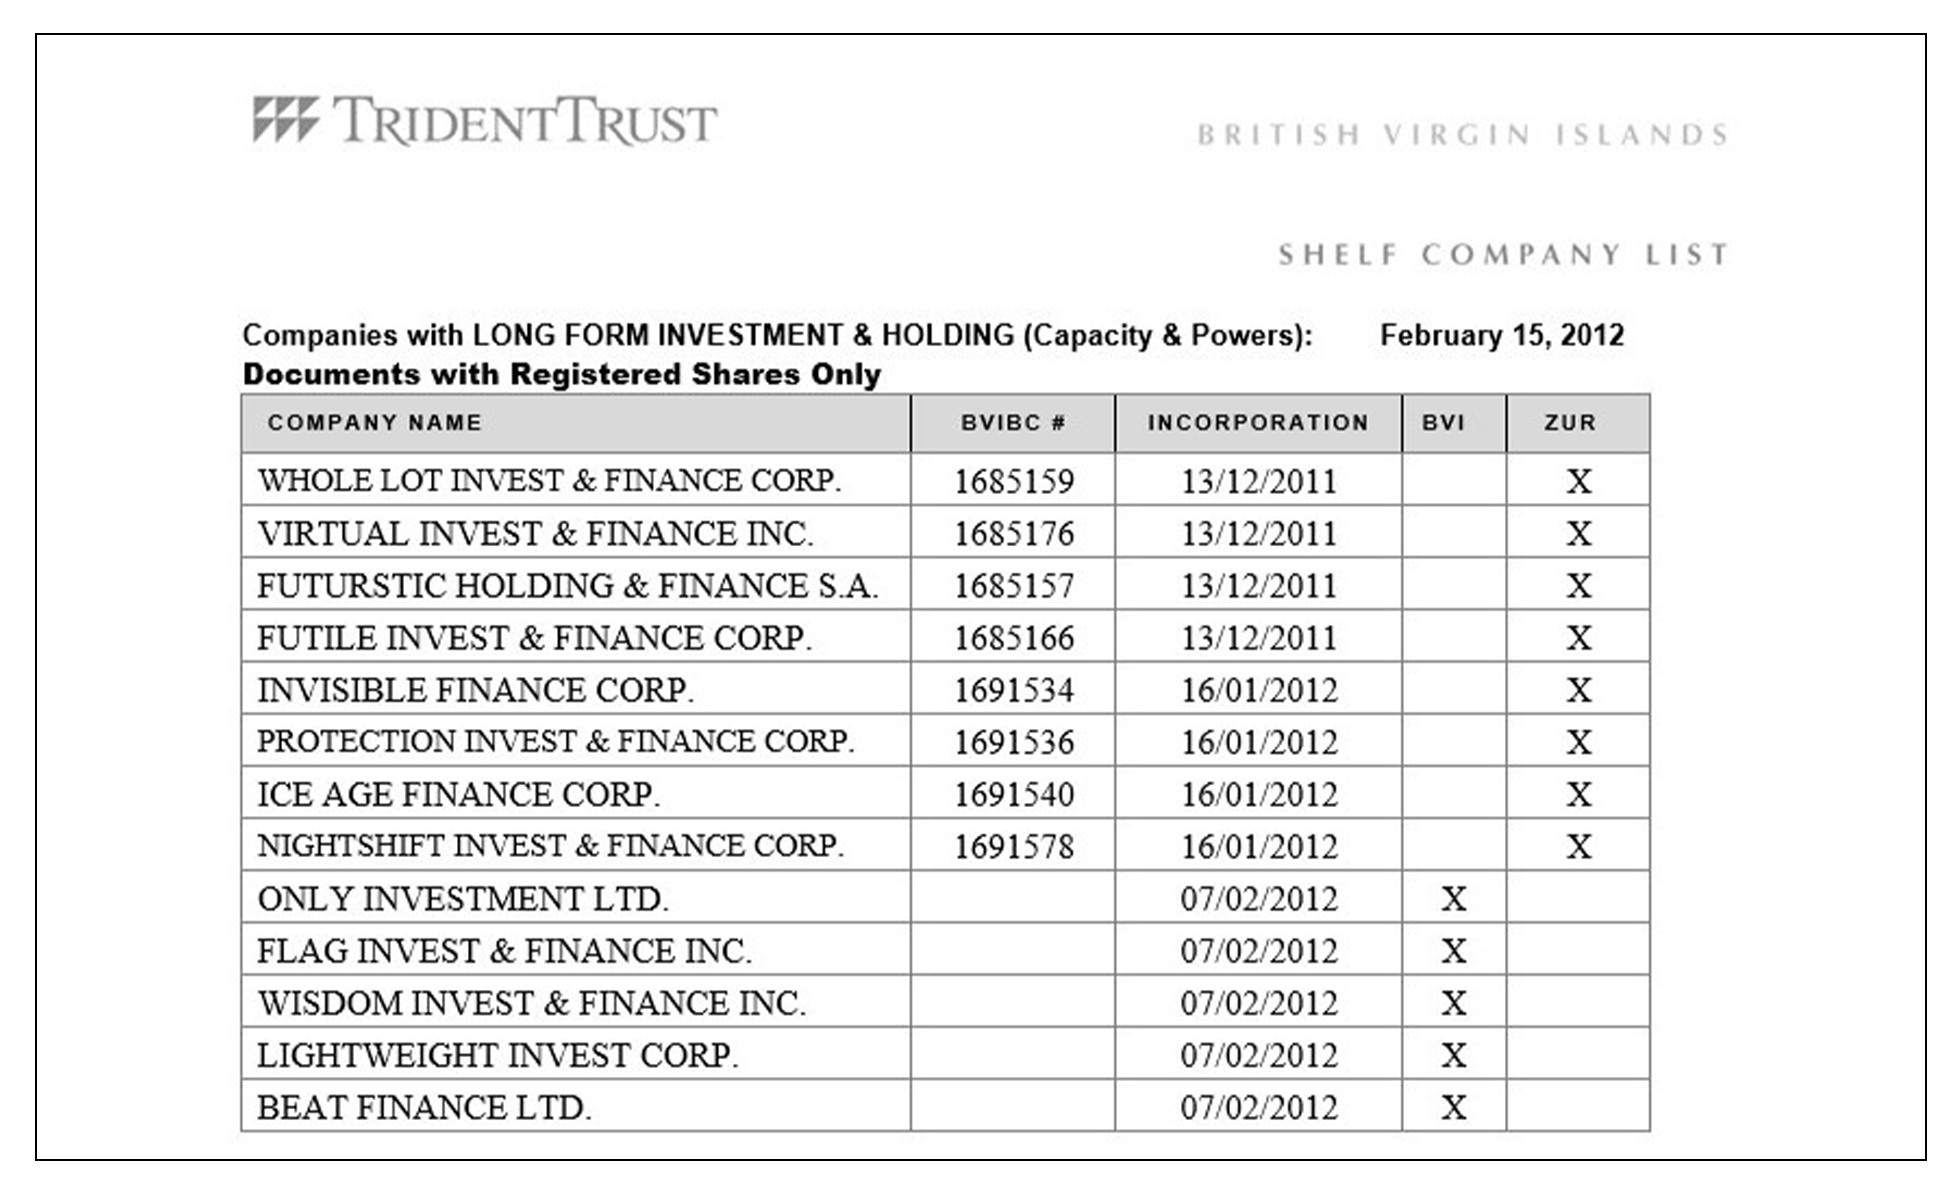Click the Trident Trust logo icon
Screen dimensions: 1960x1200
point(286,120)
